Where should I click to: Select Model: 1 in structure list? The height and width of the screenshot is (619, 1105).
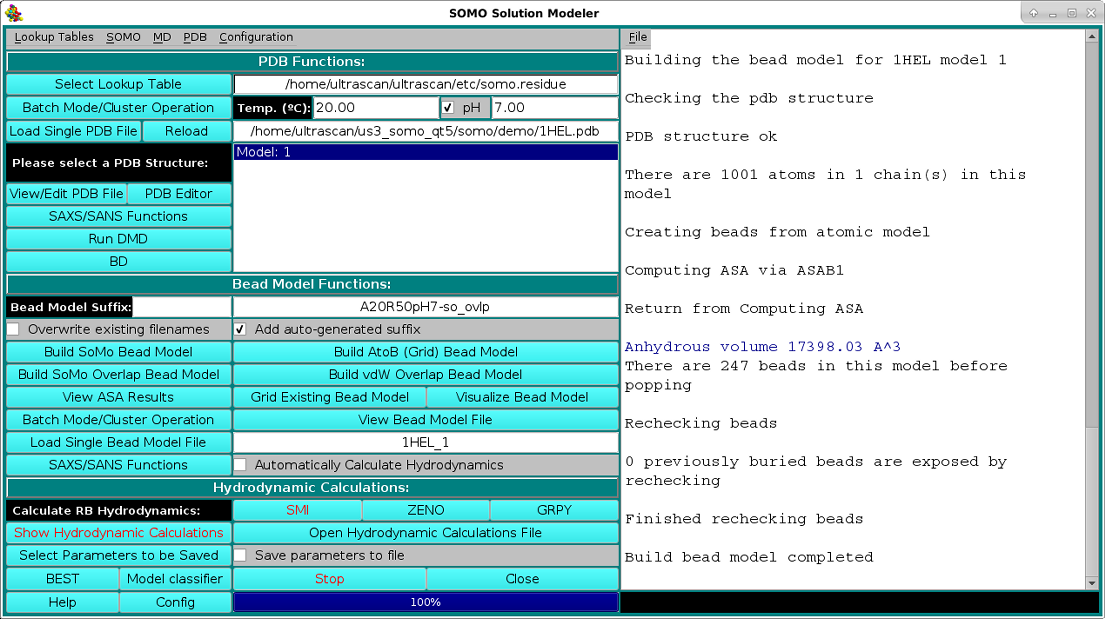point(426,152)
